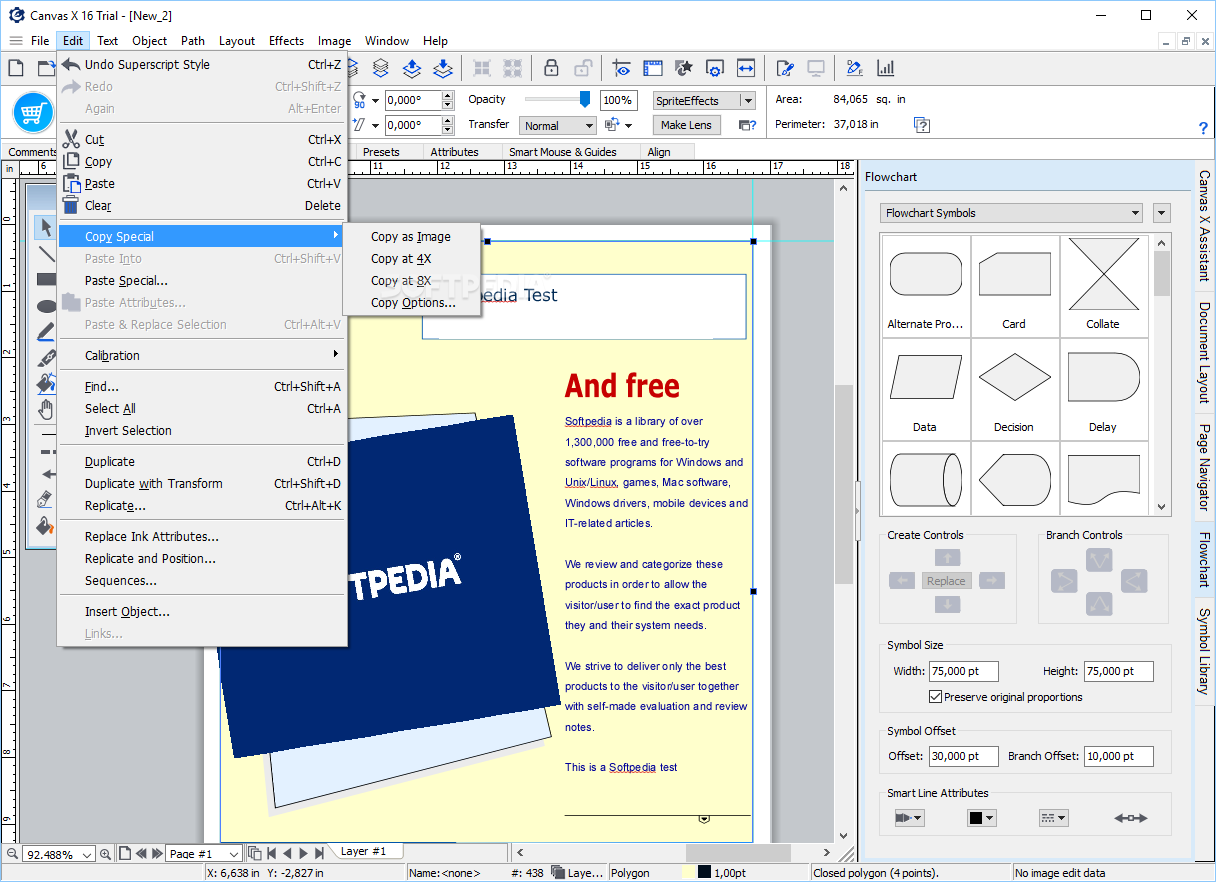Open the Text menu
Screen dimensions: 1216x882
click(x=108, y=41)
